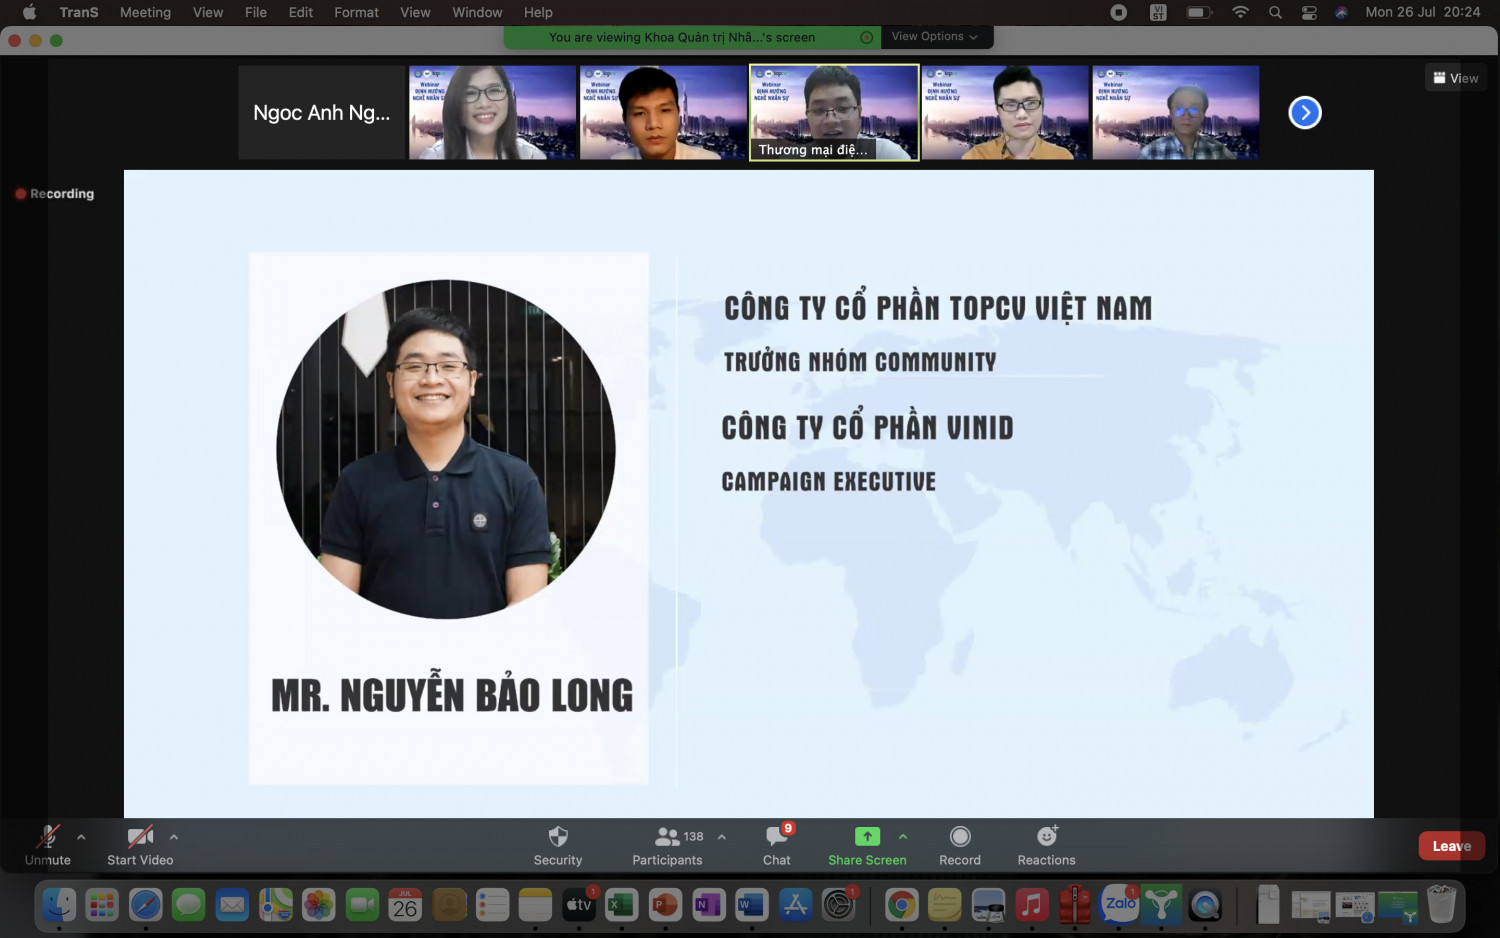Launch PowerPoint from the Dock
The width and height of the screenshot is (1500, 938).
click(x=665, y=905)
